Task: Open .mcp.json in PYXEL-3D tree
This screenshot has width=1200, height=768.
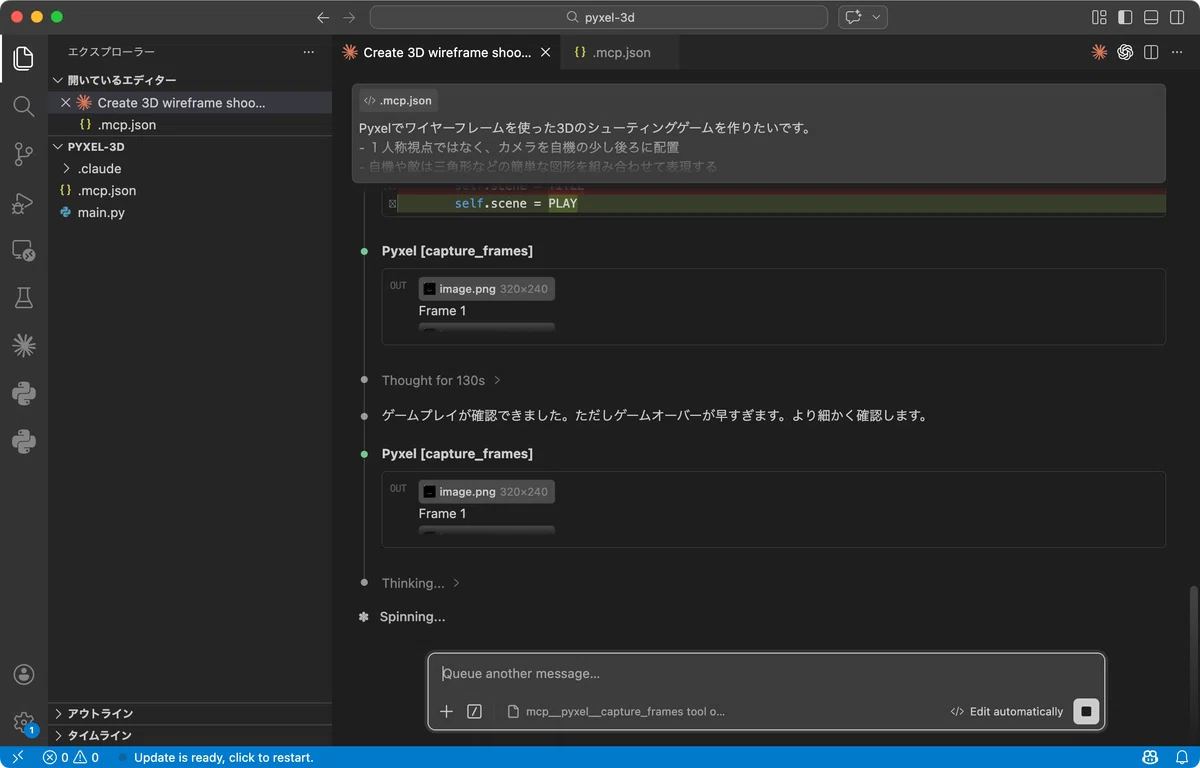Action: coord(190,190)
